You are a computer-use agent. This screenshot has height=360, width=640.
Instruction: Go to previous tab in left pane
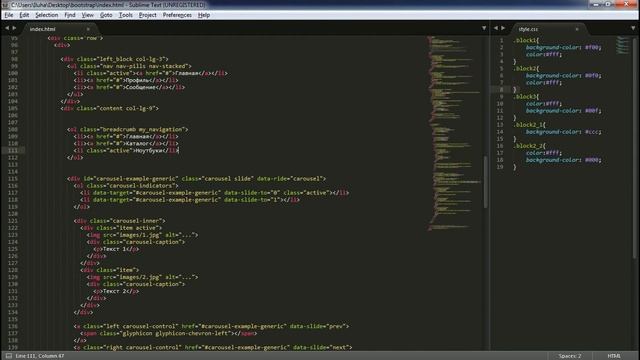point(7,28)
